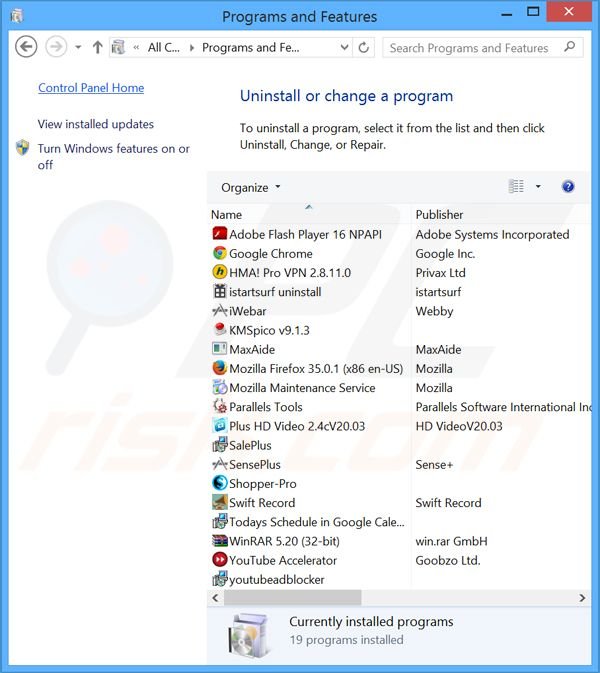Click the scroll right arrow
Screen dimensions: 600x673
(x=582, y=597)
